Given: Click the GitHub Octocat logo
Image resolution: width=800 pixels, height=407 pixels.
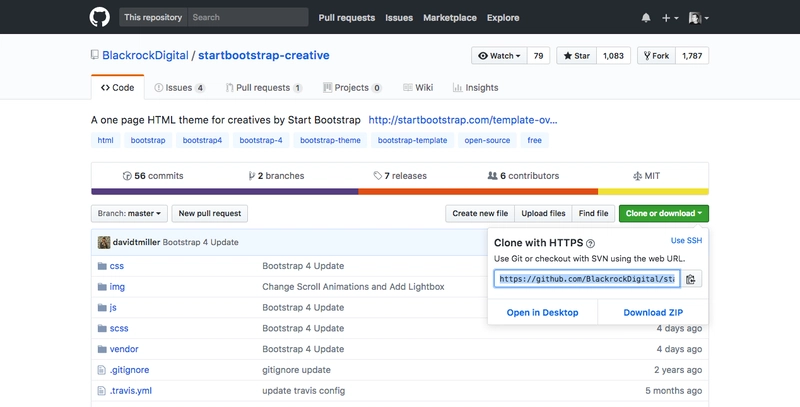Looking at the screenshot, I should point(101,17).
